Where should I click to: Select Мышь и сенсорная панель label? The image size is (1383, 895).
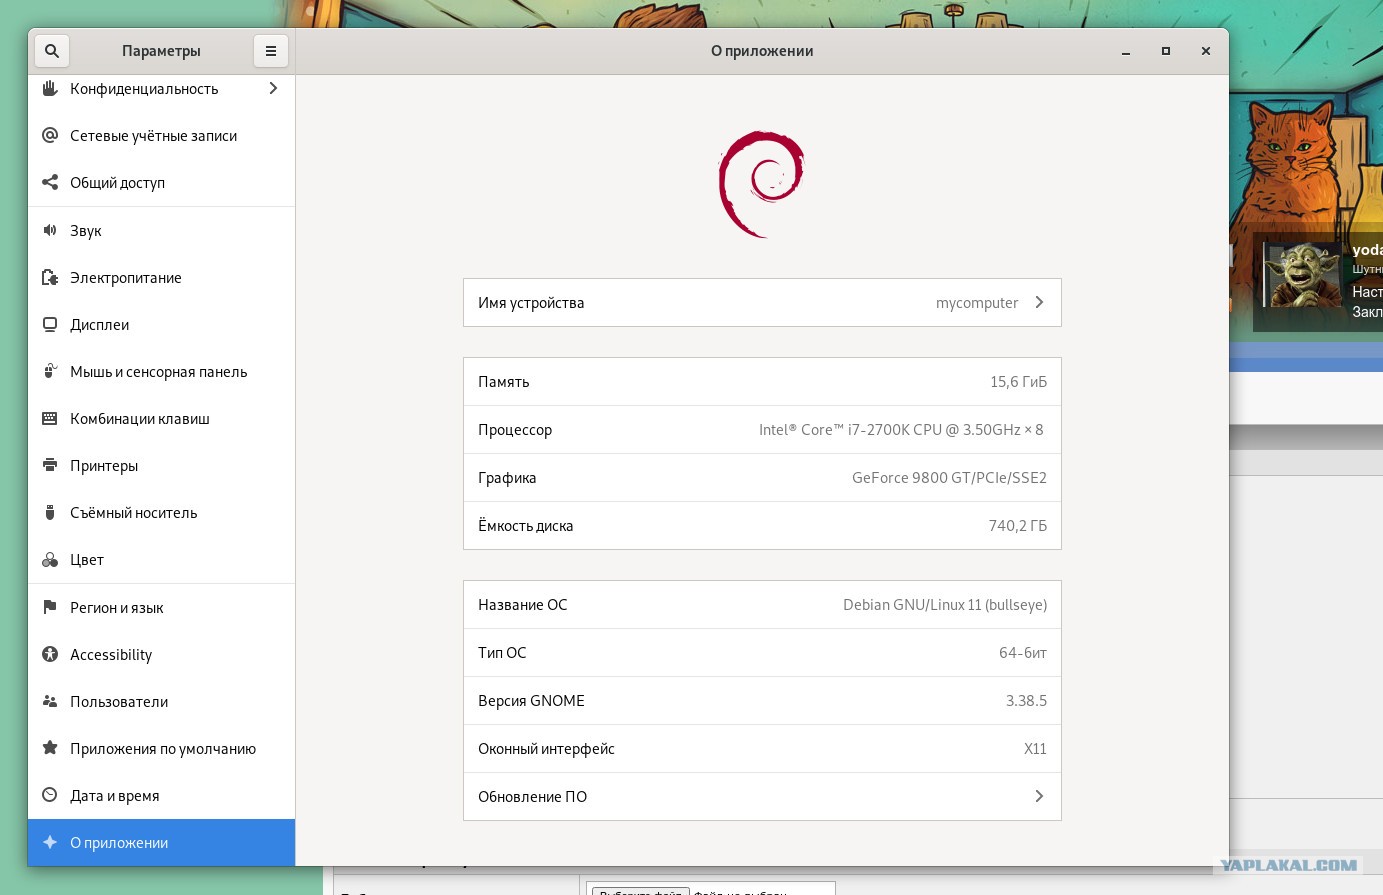158,372
